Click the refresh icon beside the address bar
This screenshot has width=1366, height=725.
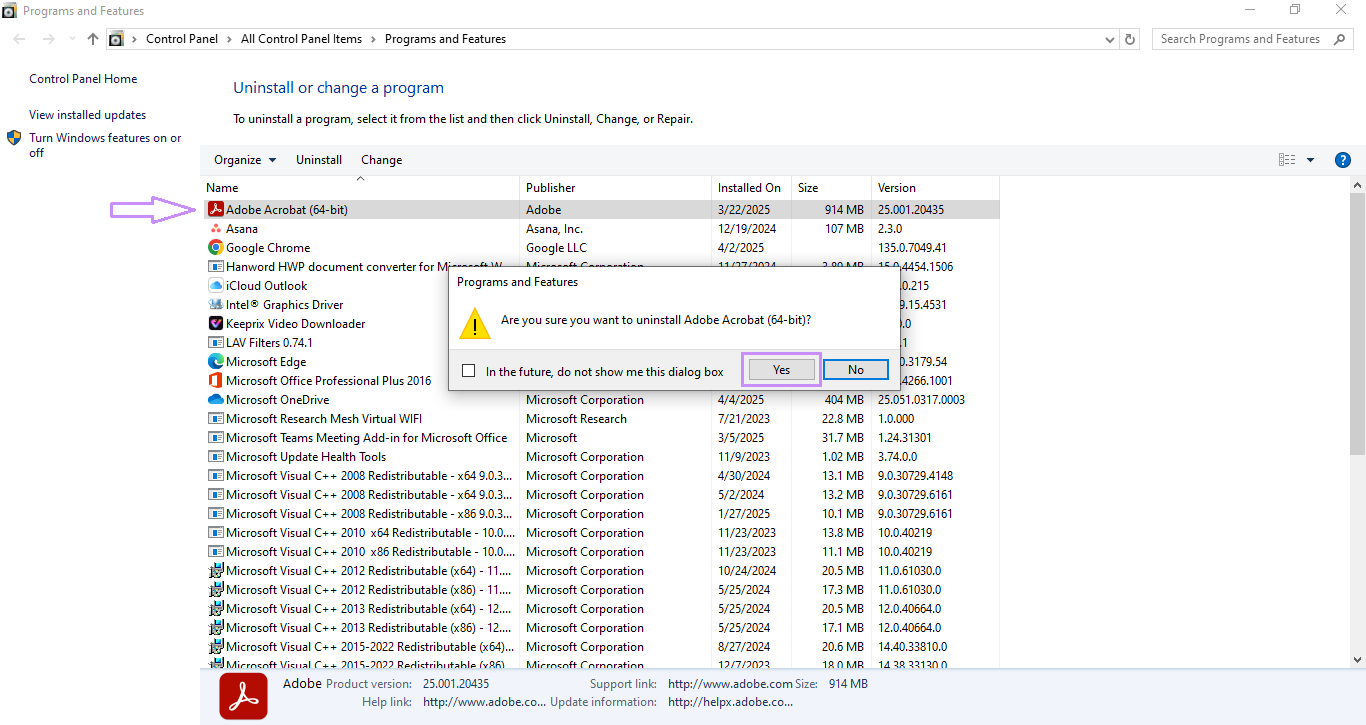click(x=1130, y=39)
